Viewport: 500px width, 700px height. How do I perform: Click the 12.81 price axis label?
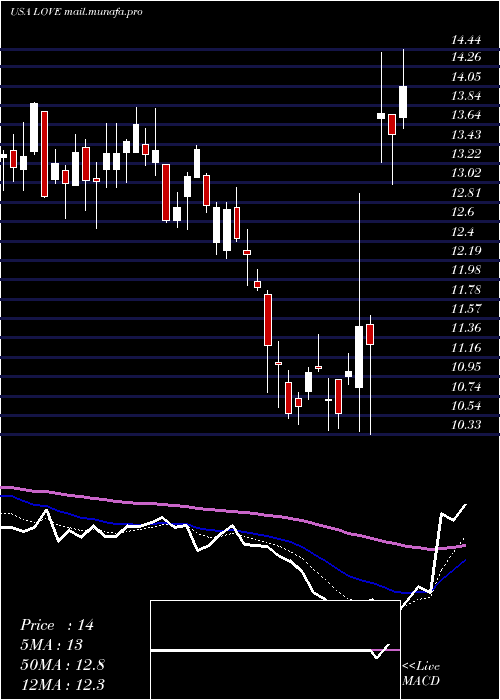coord(466,193)
